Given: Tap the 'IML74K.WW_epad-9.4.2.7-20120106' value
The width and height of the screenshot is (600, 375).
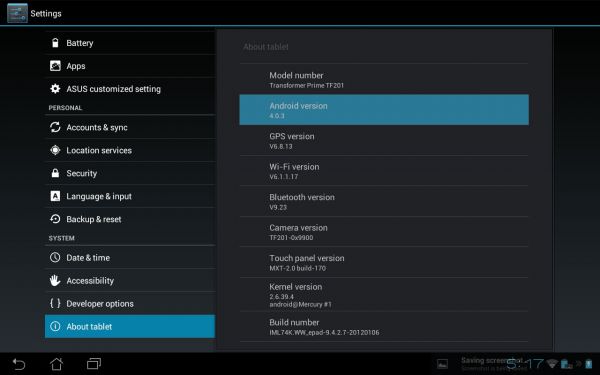Looking at the screenshot, I should click(324, 333).
